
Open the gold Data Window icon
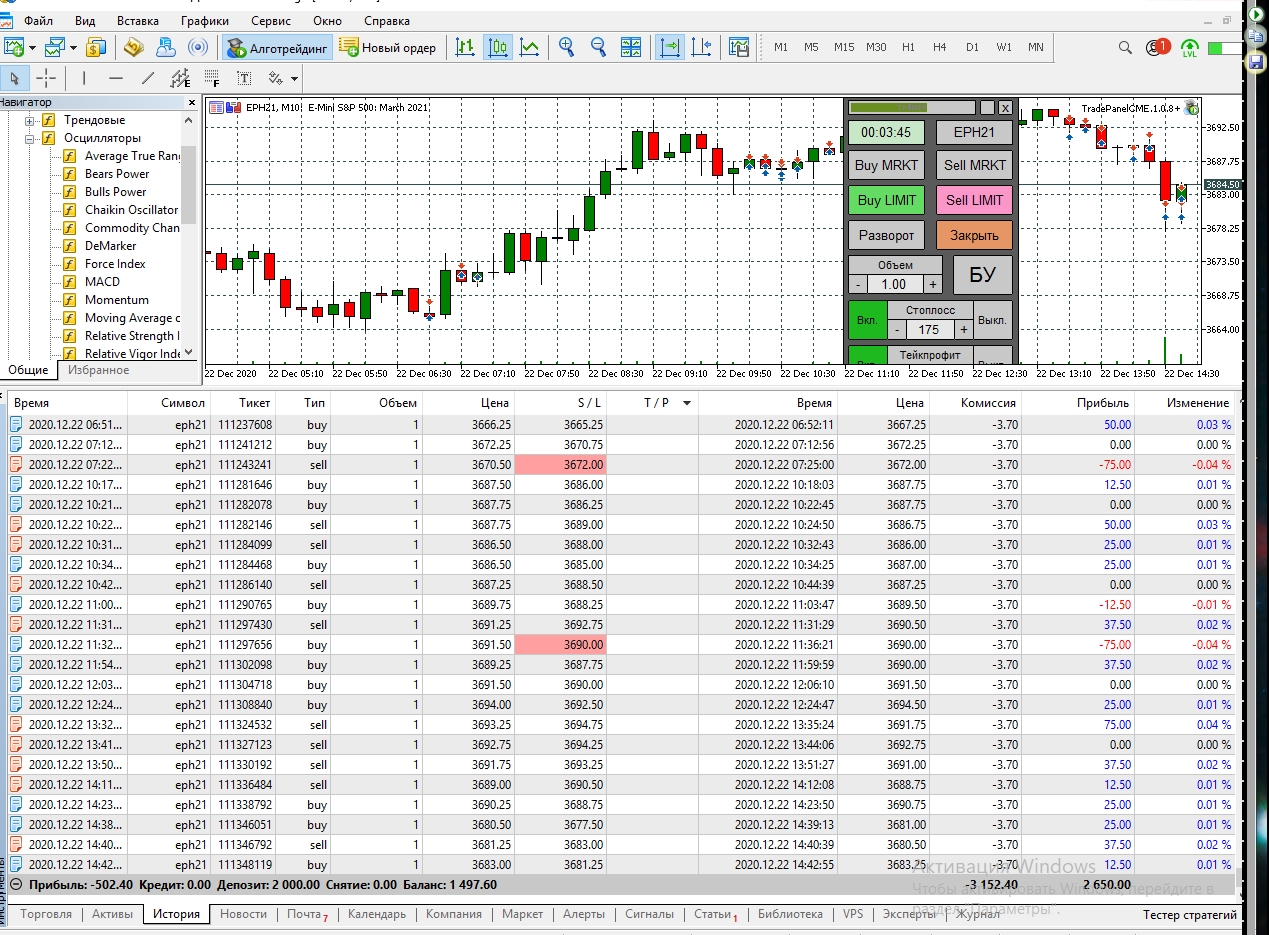click(x=133, y=47)
